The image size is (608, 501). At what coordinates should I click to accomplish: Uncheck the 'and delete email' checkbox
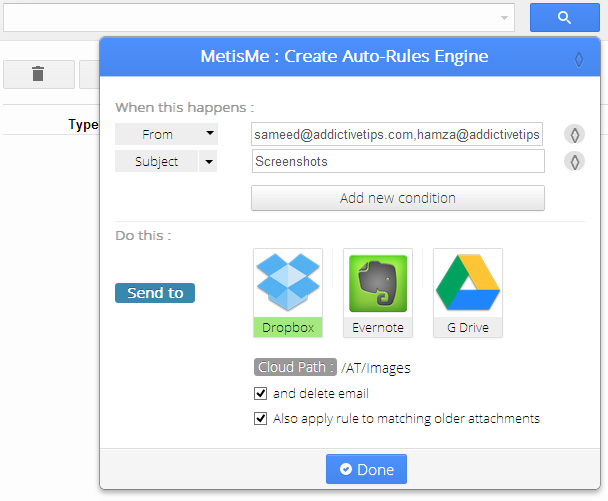pyautogui.click(x=261, y=393)
